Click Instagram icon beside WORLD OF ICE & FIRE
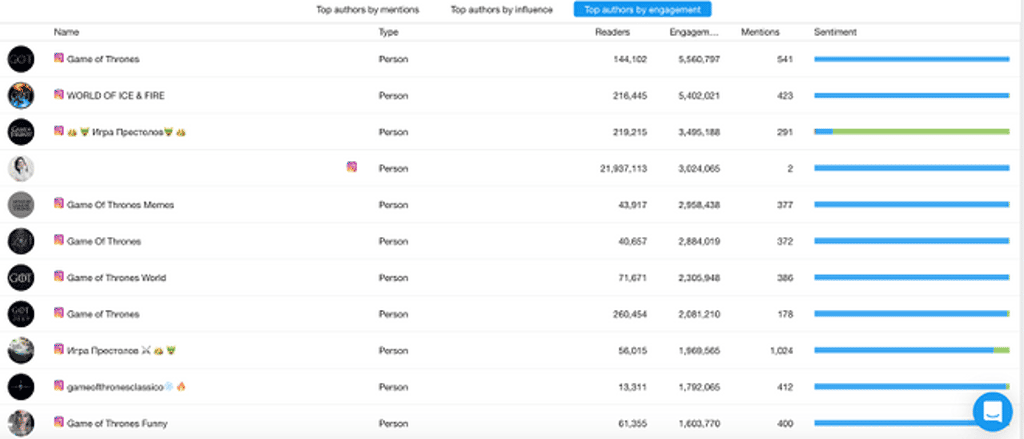The width and height of the screenshot is (1024, 439). 59,94
